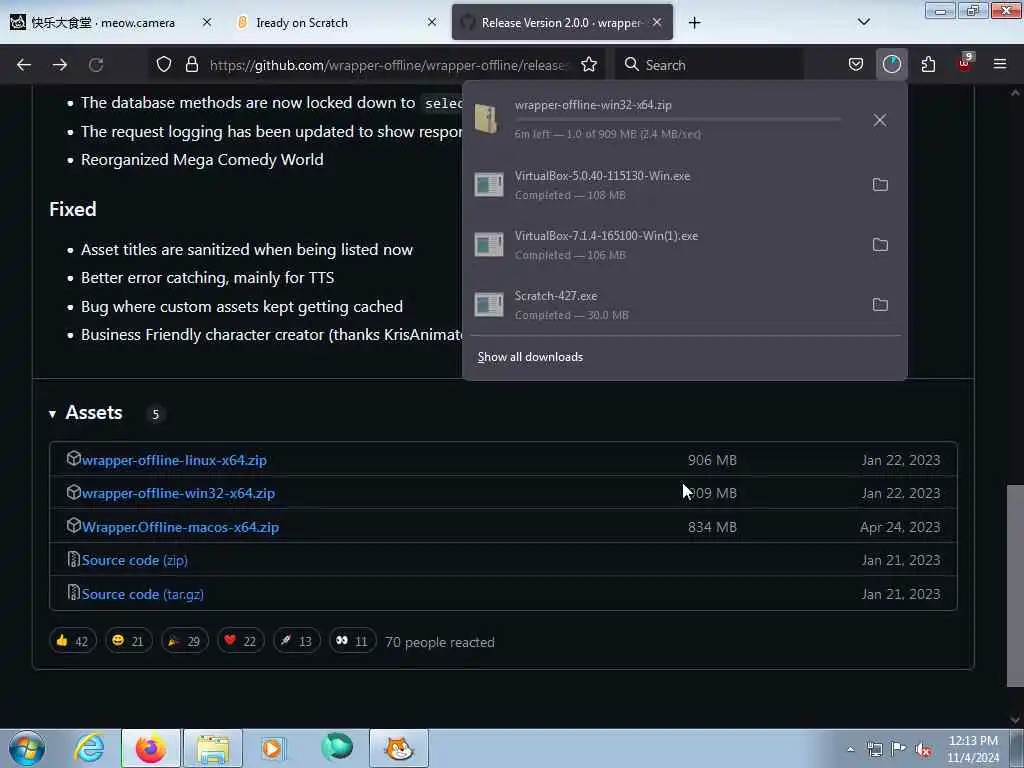
Task: Toggle the rocket reaction with 13
Action: (296, 641)
